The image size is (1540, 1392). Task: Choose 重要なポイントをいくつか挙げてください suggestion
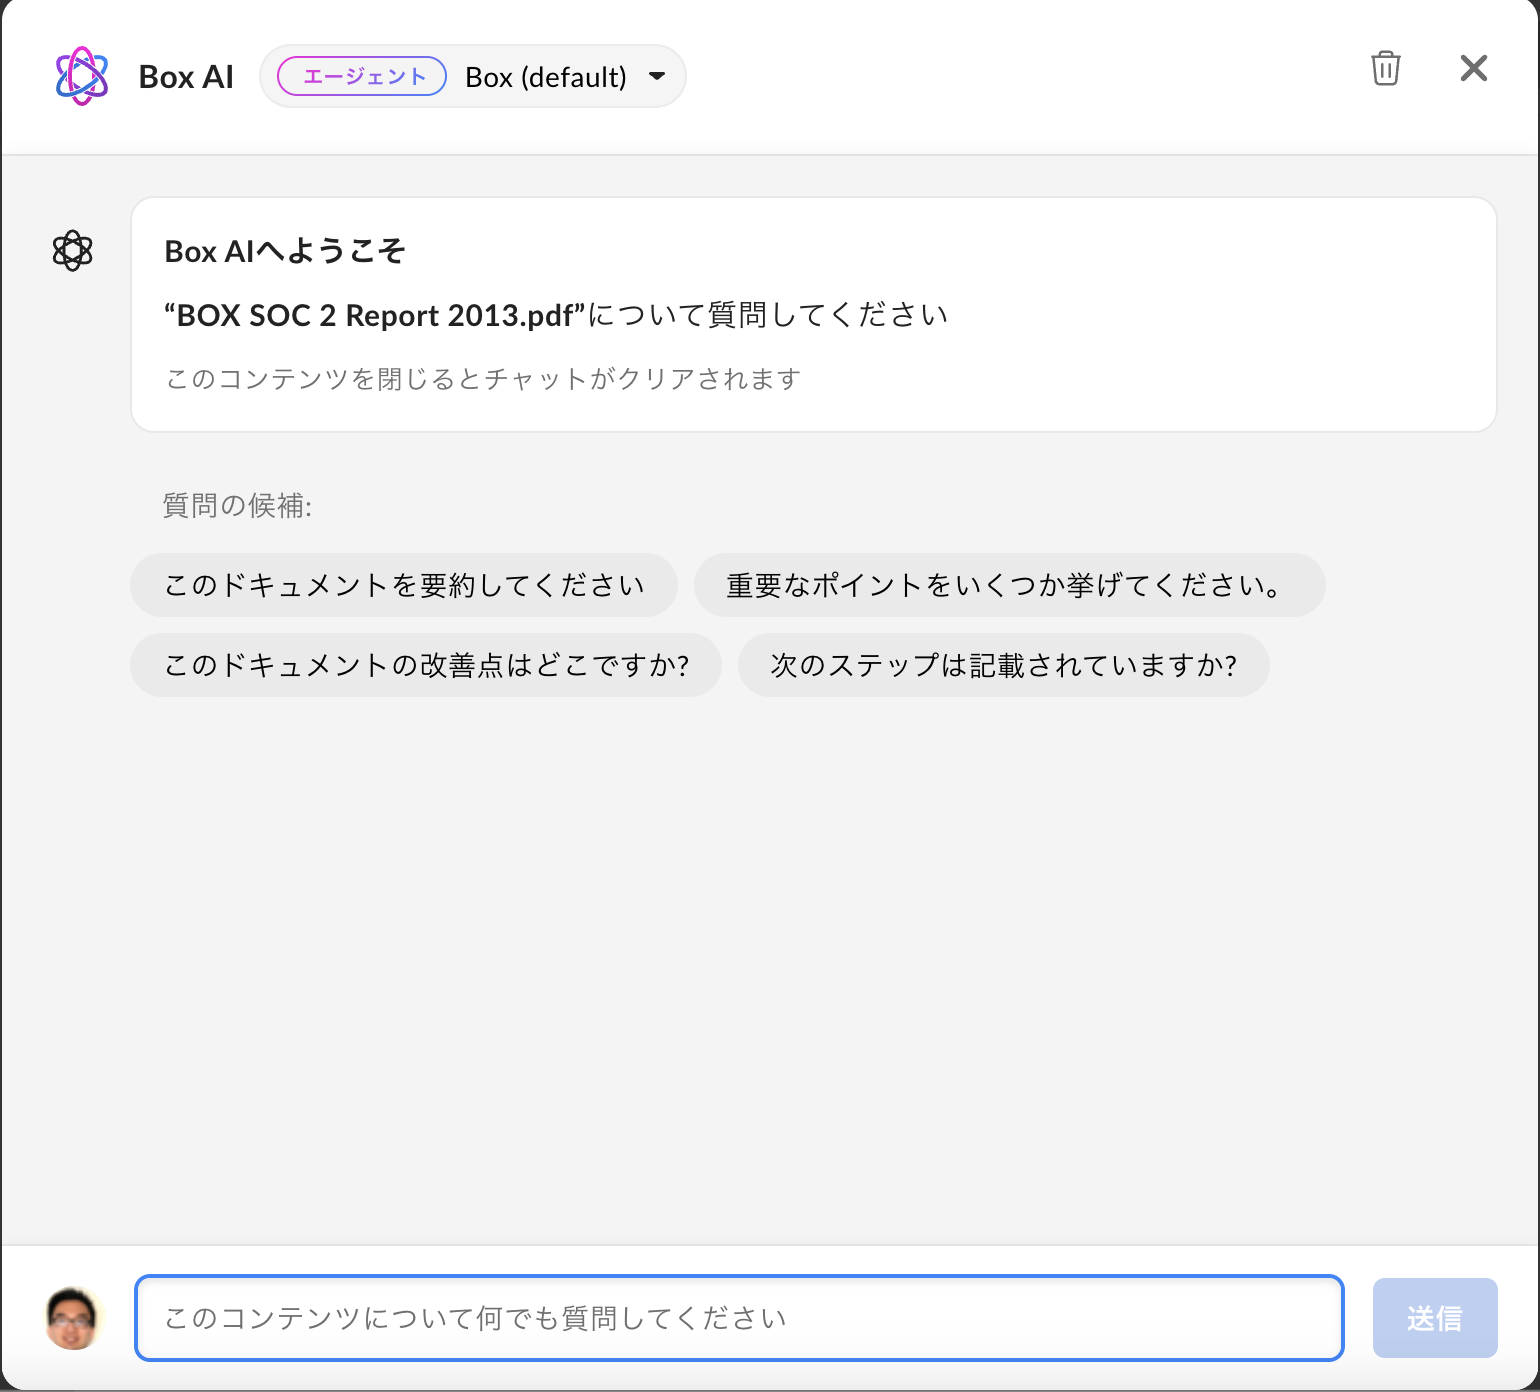click(x=1009, y=585)
